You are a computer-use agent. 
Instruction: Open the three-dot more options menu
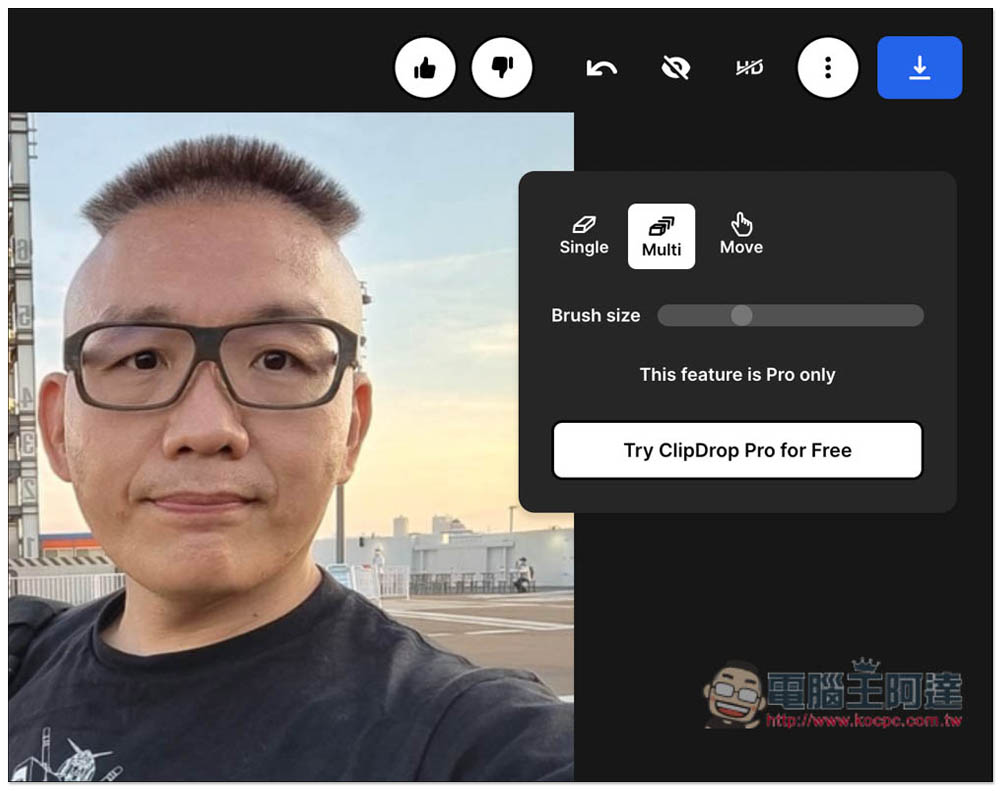(828, 68)
